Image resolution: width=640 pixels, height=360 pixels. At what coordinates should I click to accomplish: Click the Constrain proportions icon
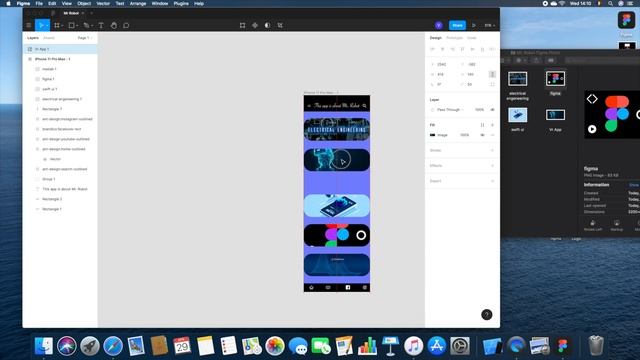(492, 74)
